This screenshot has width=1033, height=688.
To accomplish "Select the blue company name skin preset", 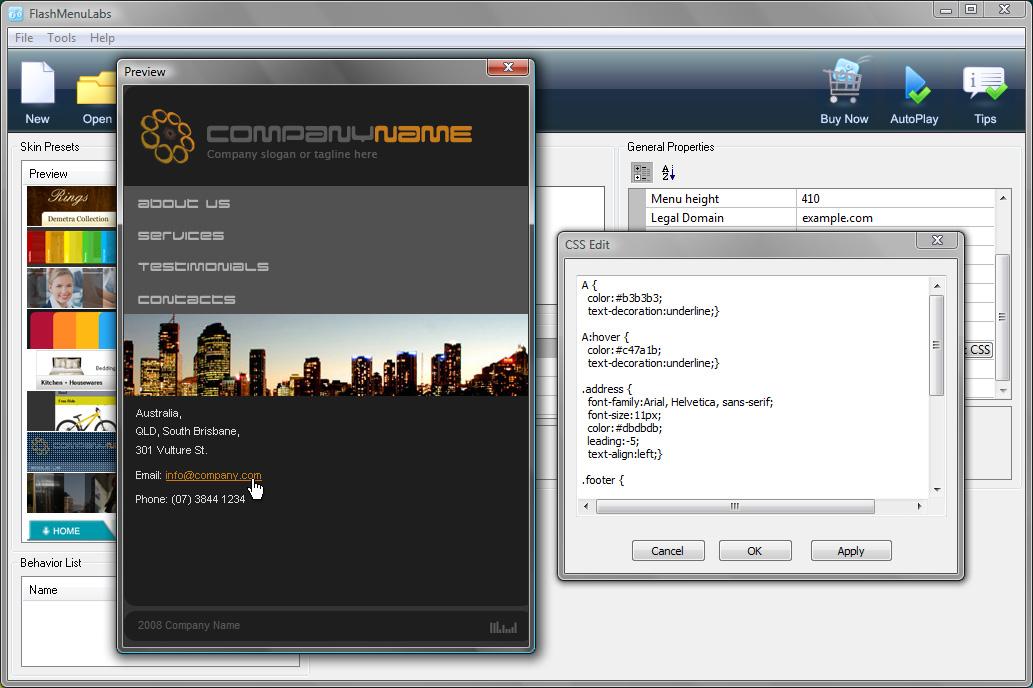I will 71,452.
